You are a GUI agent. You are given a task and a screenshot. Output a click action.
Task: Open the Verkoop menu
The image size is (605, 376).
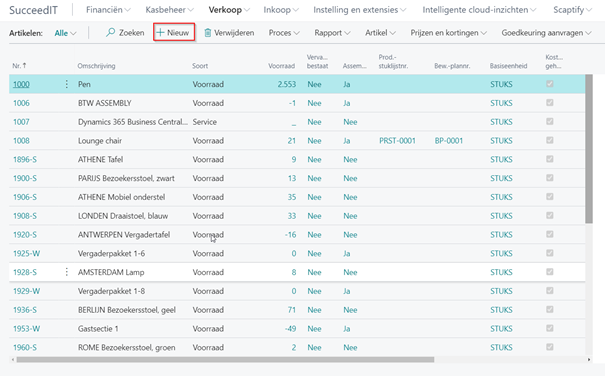click(x=229, y=10)
